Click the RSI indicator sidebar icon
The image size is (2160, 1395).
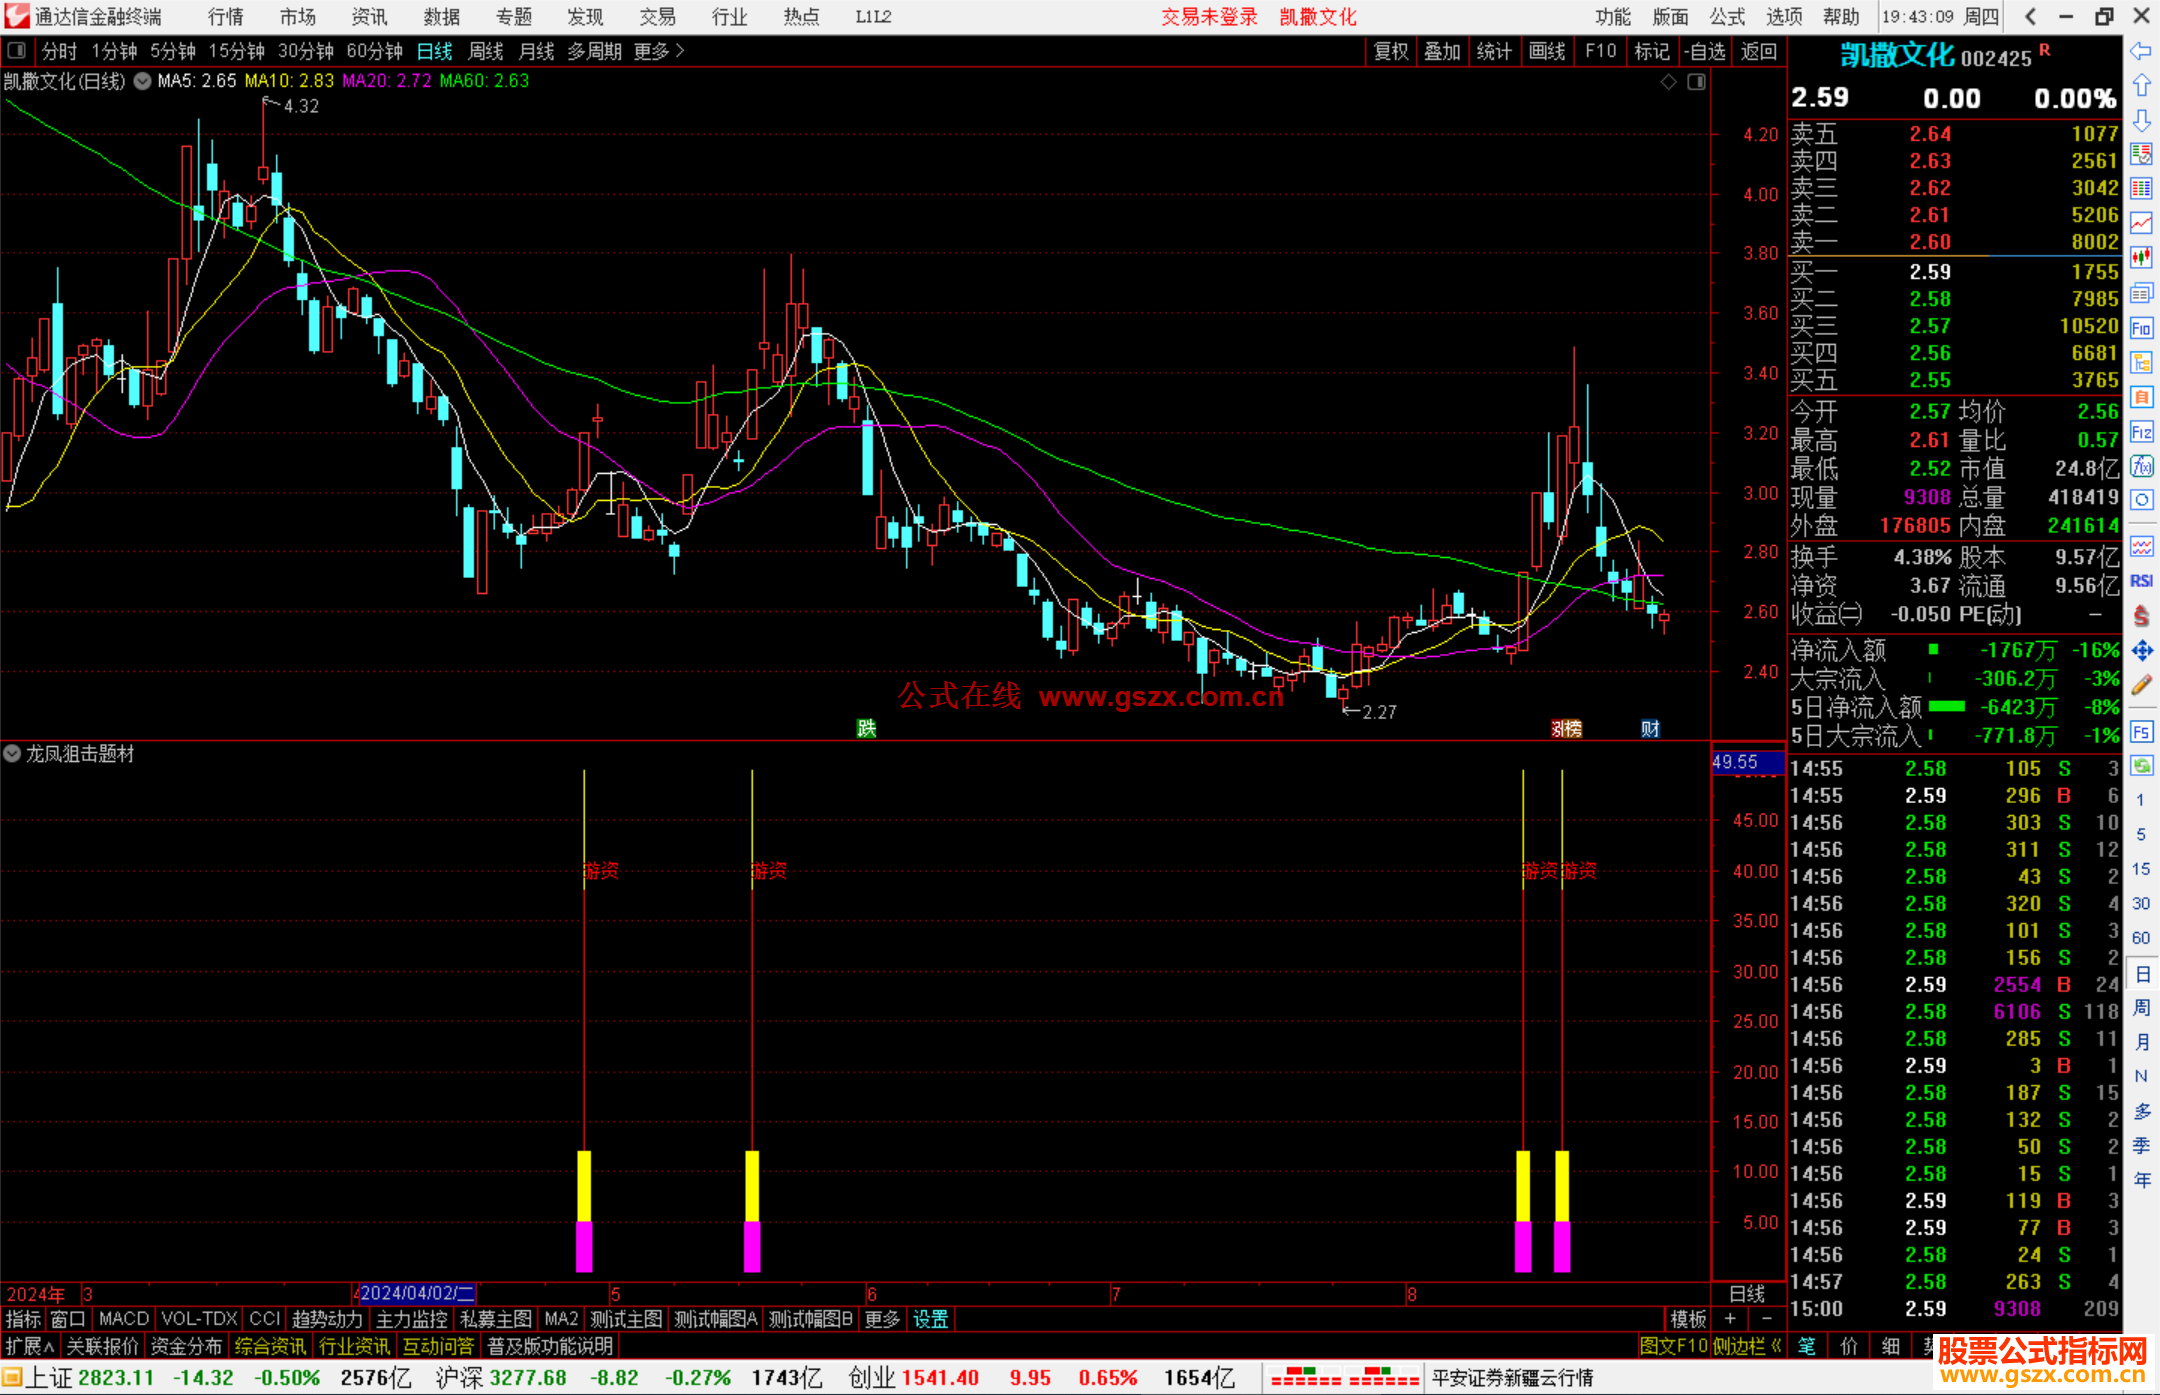click(x=2141, y=581)
